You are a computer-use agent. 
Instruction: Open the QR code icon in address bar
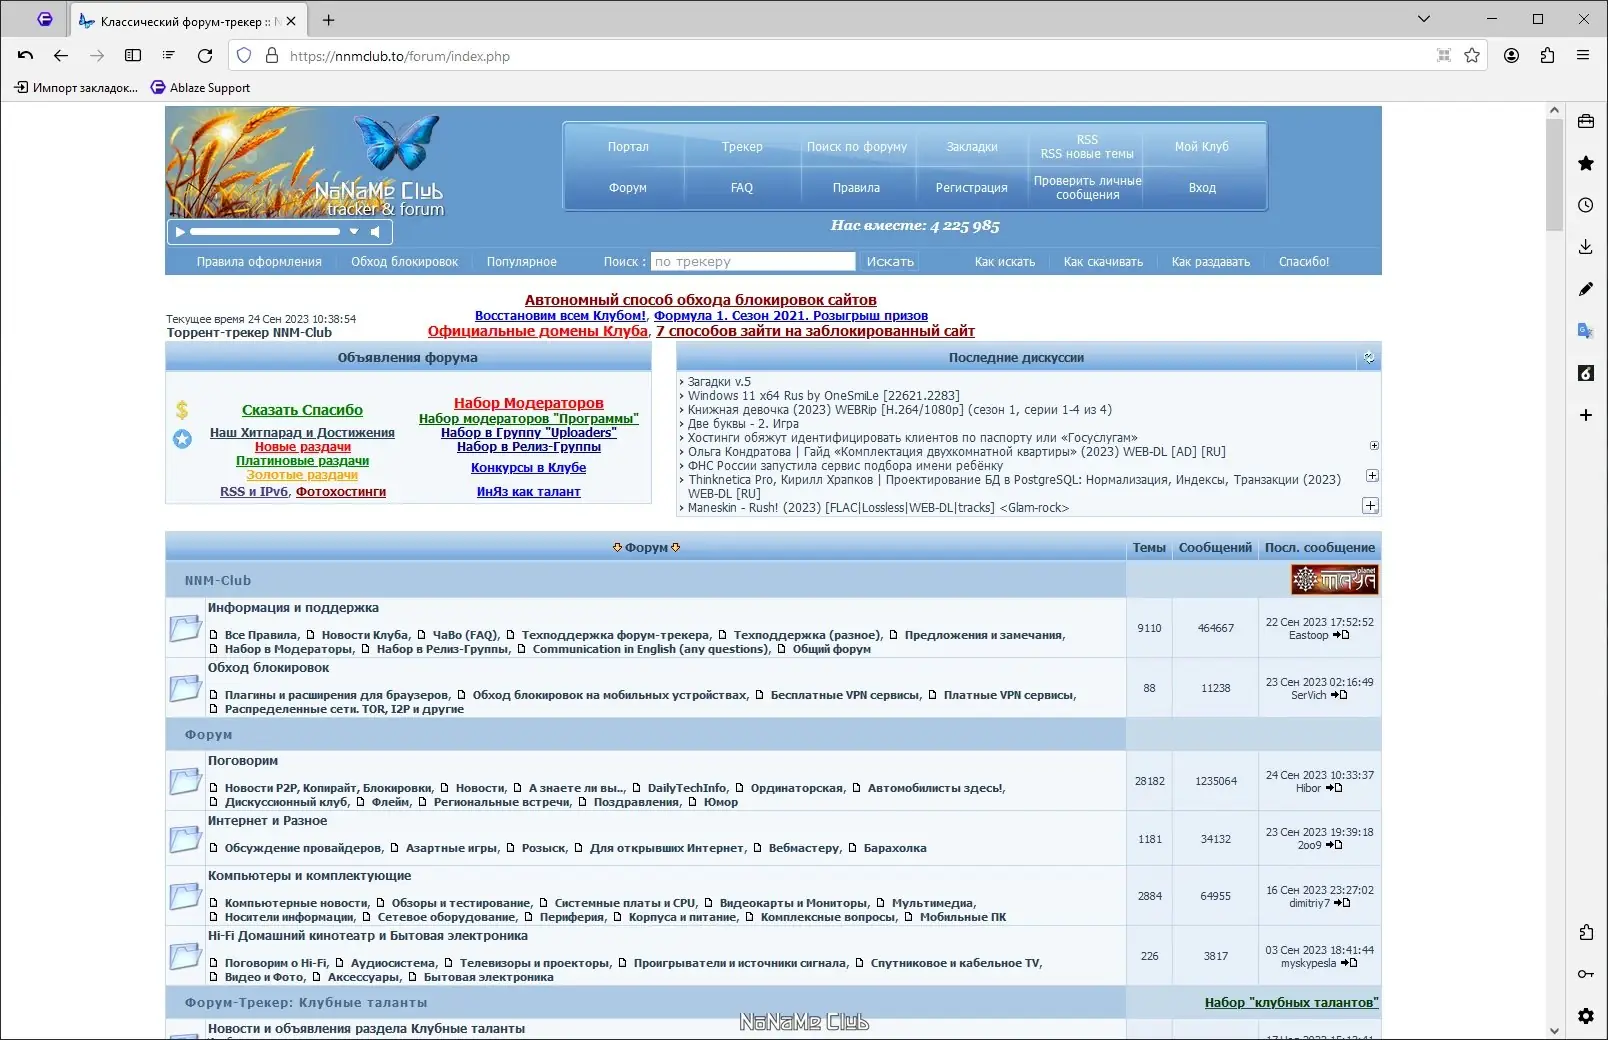coord(1443,56)
